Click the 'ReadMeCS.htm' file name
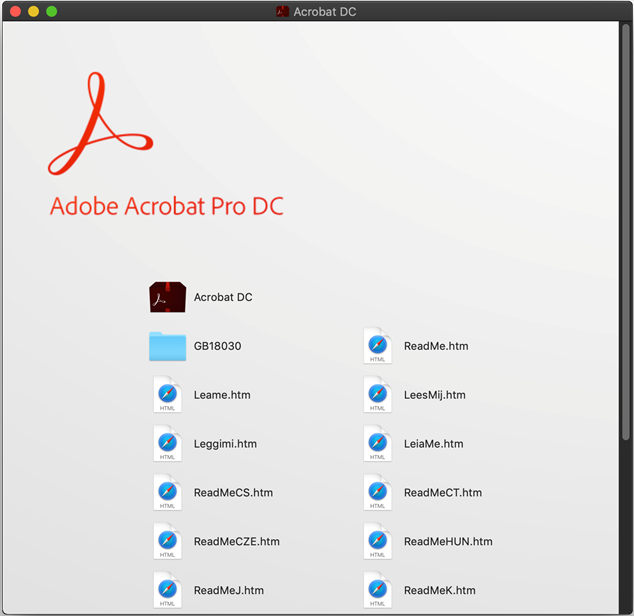Image resolution: width=634 pixels, height=616 pixels. click(233, 493)
